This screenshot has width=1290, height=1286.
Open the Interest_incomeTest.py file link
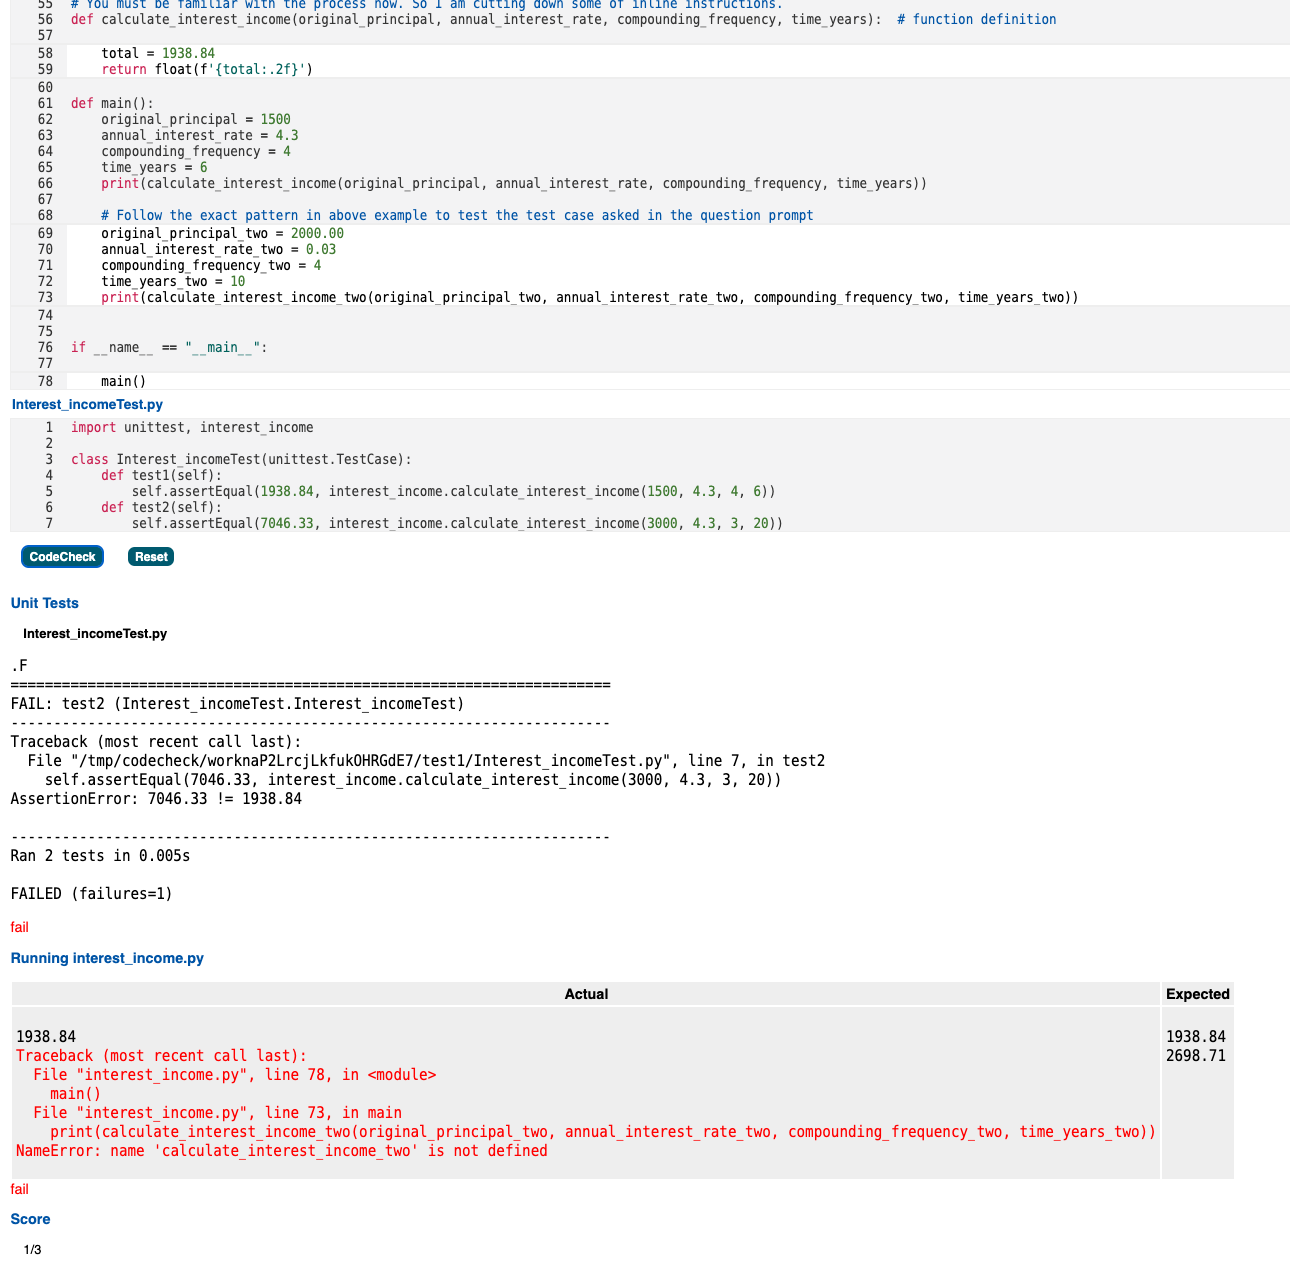pos(86,404)
